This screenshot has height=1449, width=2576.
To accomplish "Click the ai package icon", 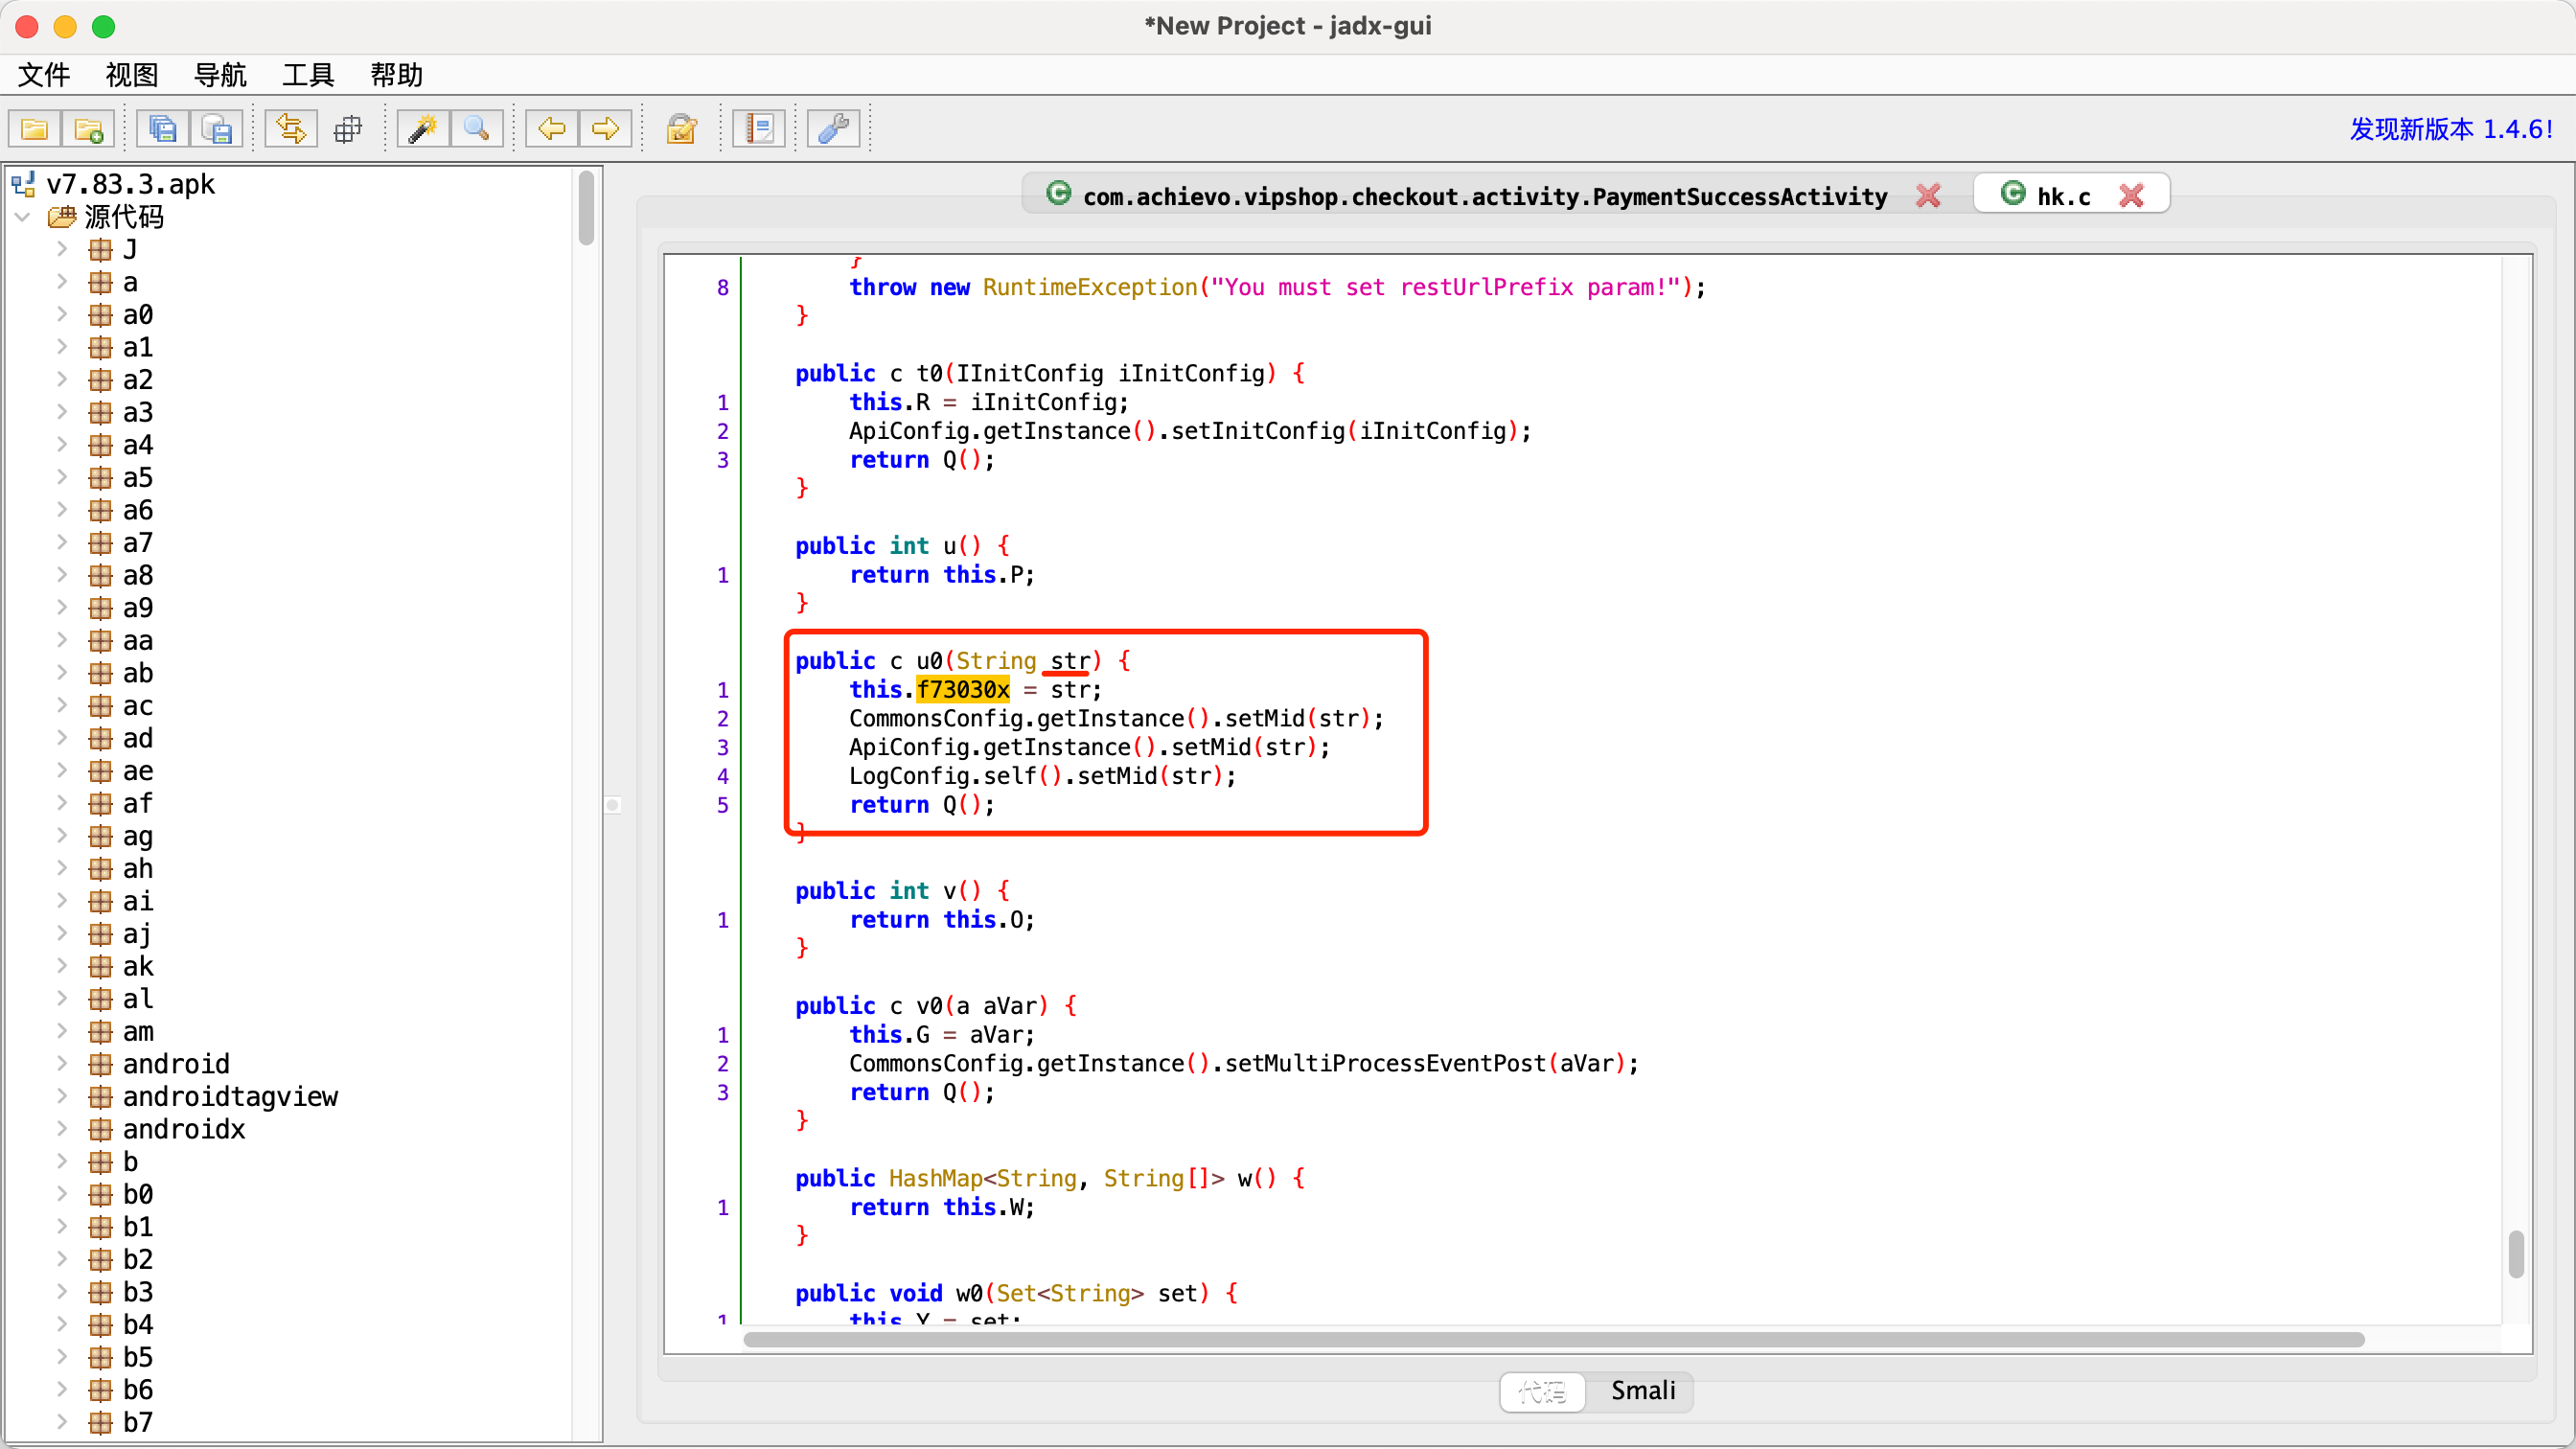I will point(100,902).
